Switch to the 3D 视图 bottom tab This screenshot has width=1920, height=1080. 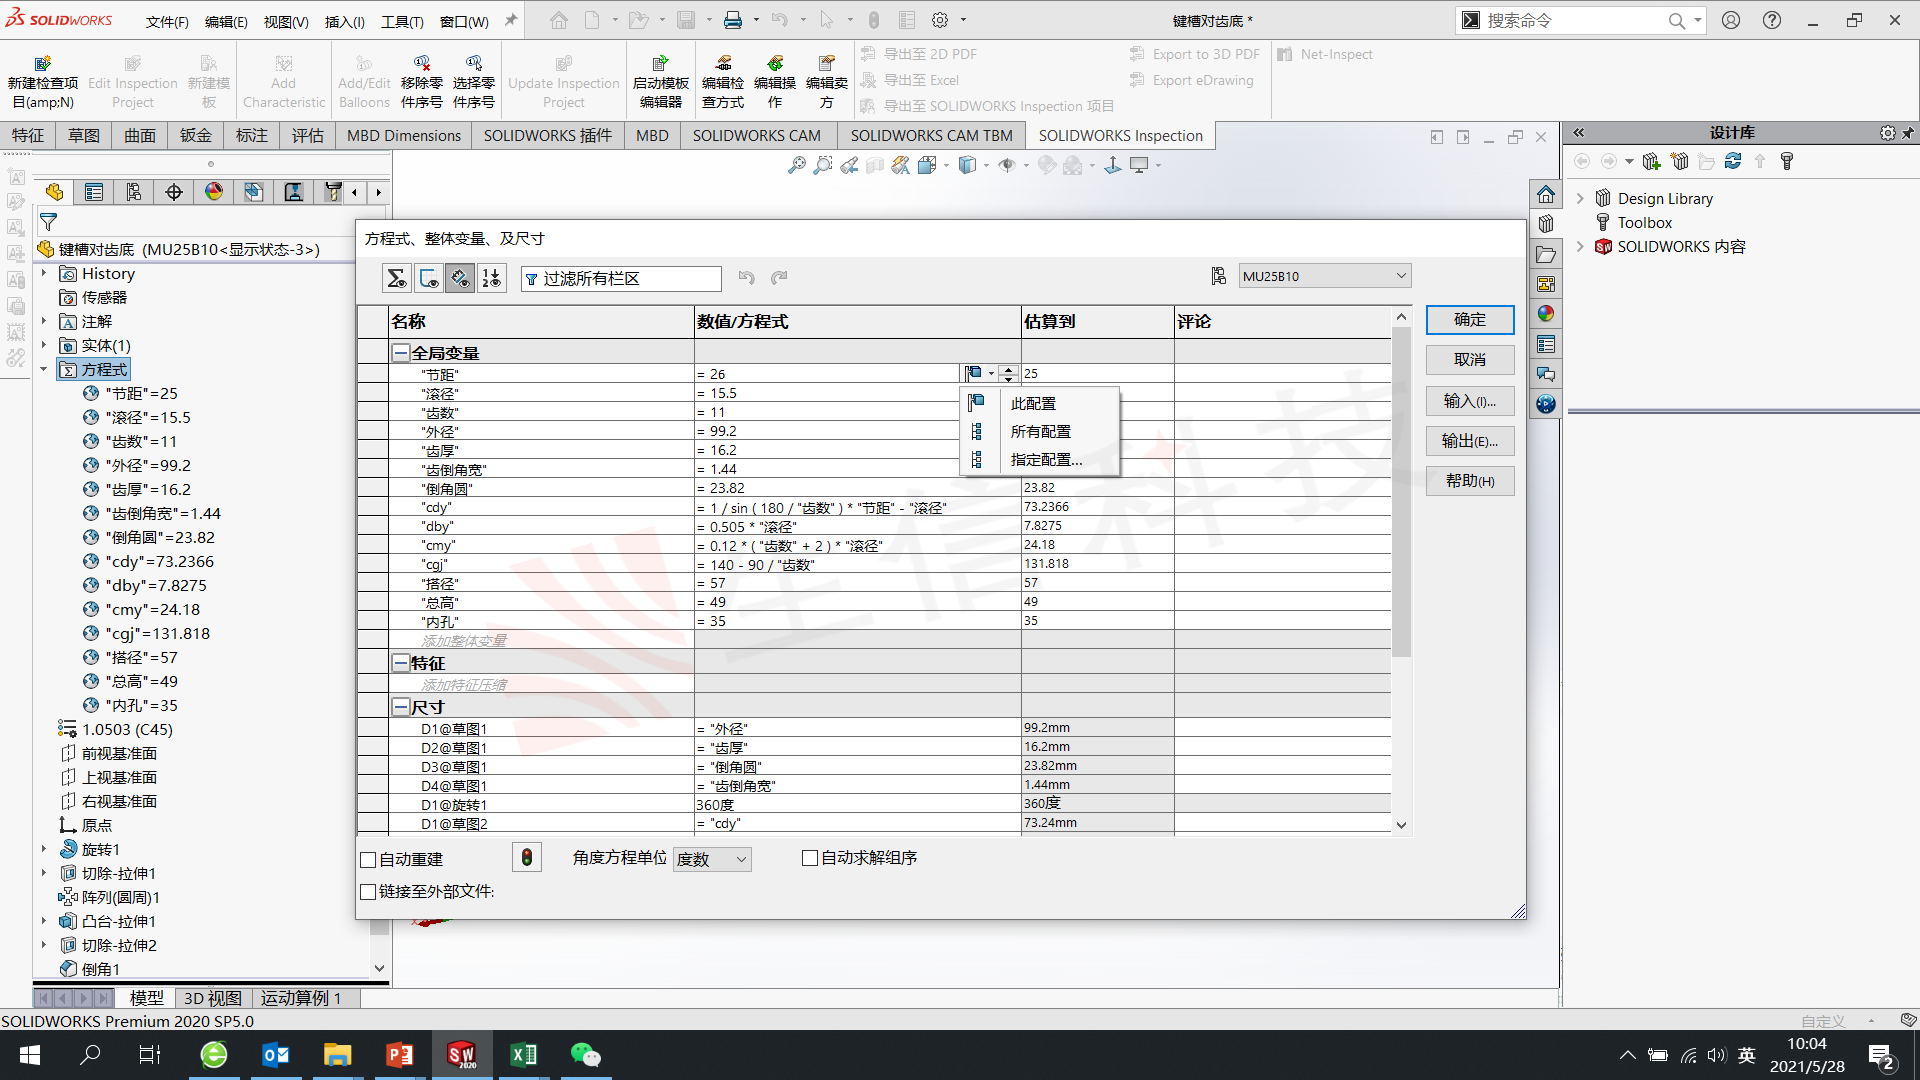tap(213, 998)
